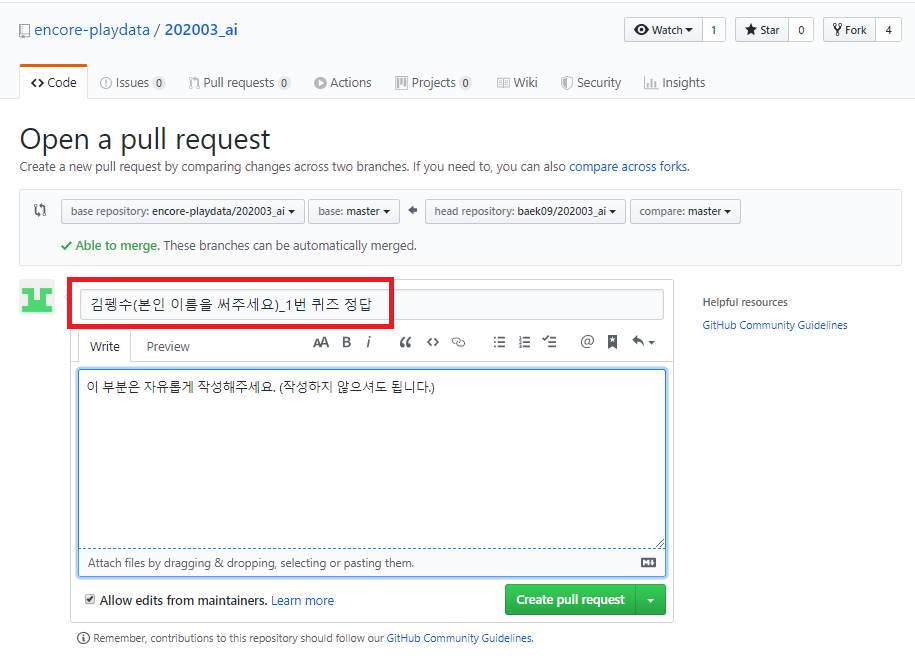Screen dimensions: 915x665
Task: Open the base: master branch dropdown
Action: coord(354,211)
